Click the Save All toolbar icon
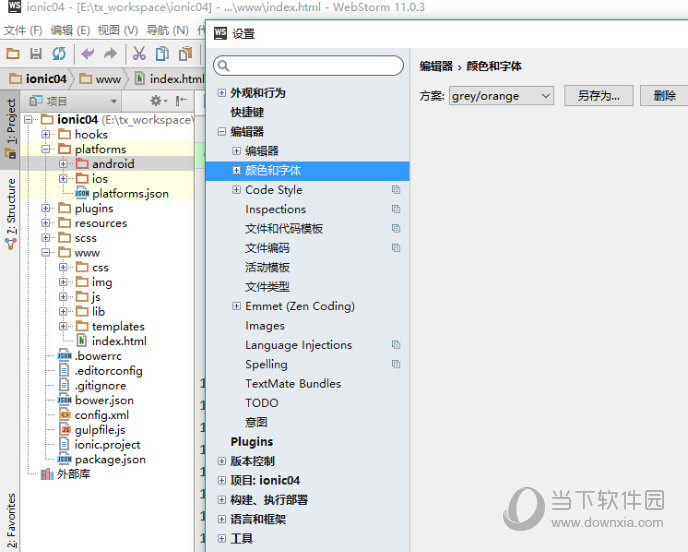This screenshot has height=552, width=688. tap(36, 54)
